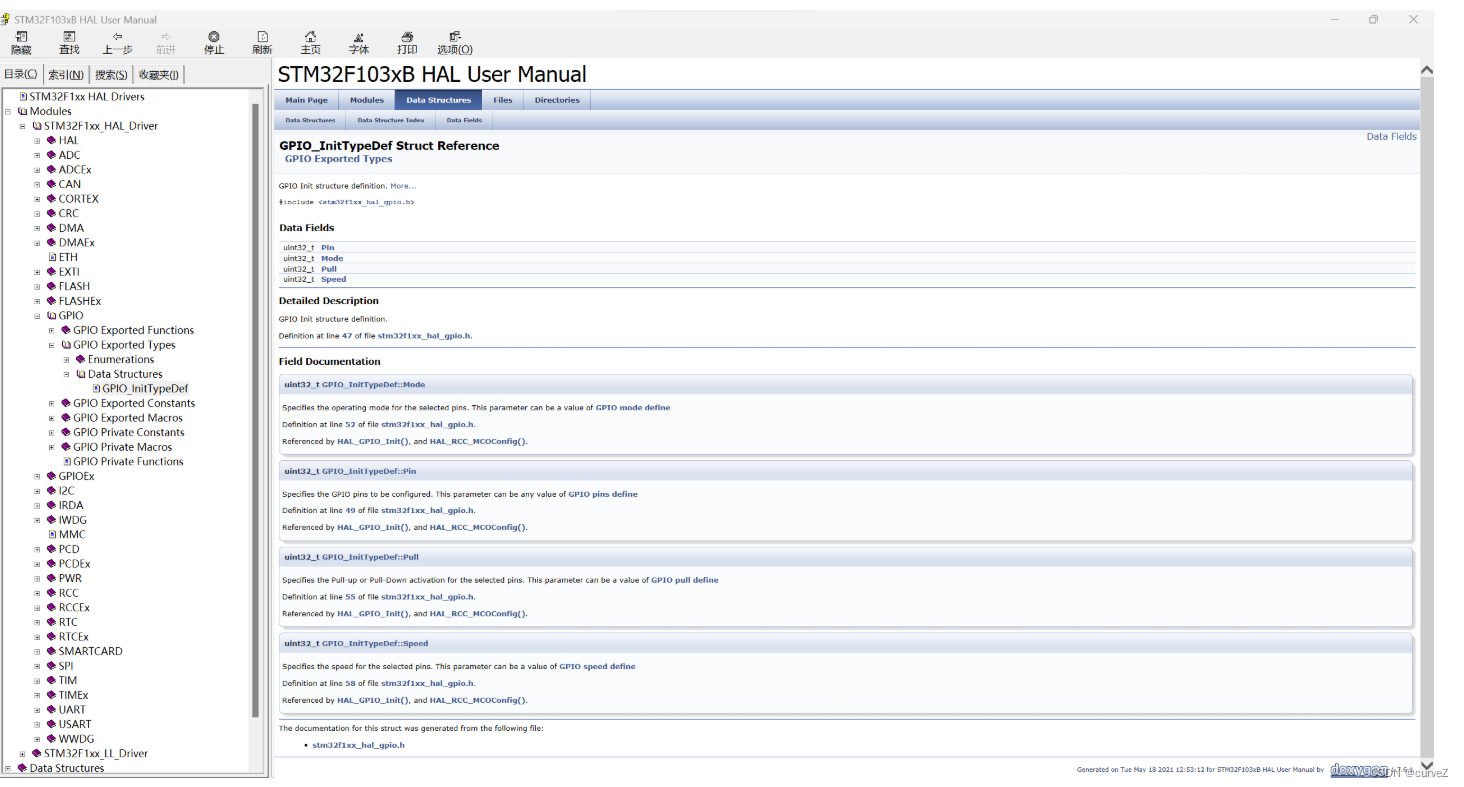Open the Directories navigation tab

(557, 100)
